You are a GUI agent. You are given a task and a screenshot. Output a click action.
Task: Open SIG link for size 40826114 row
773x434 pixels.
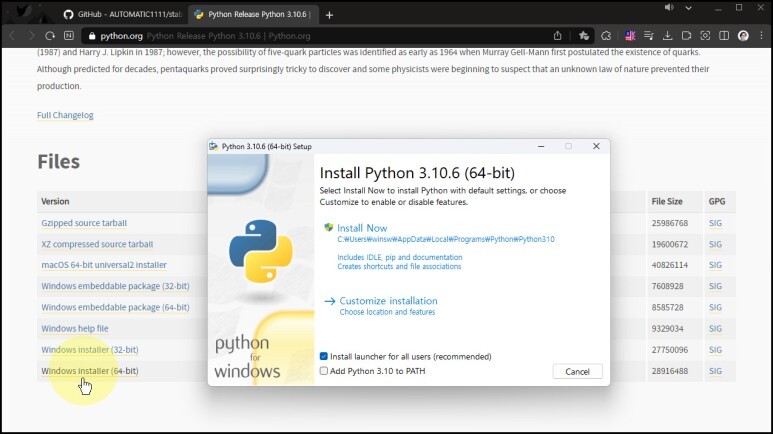(715, 265)
